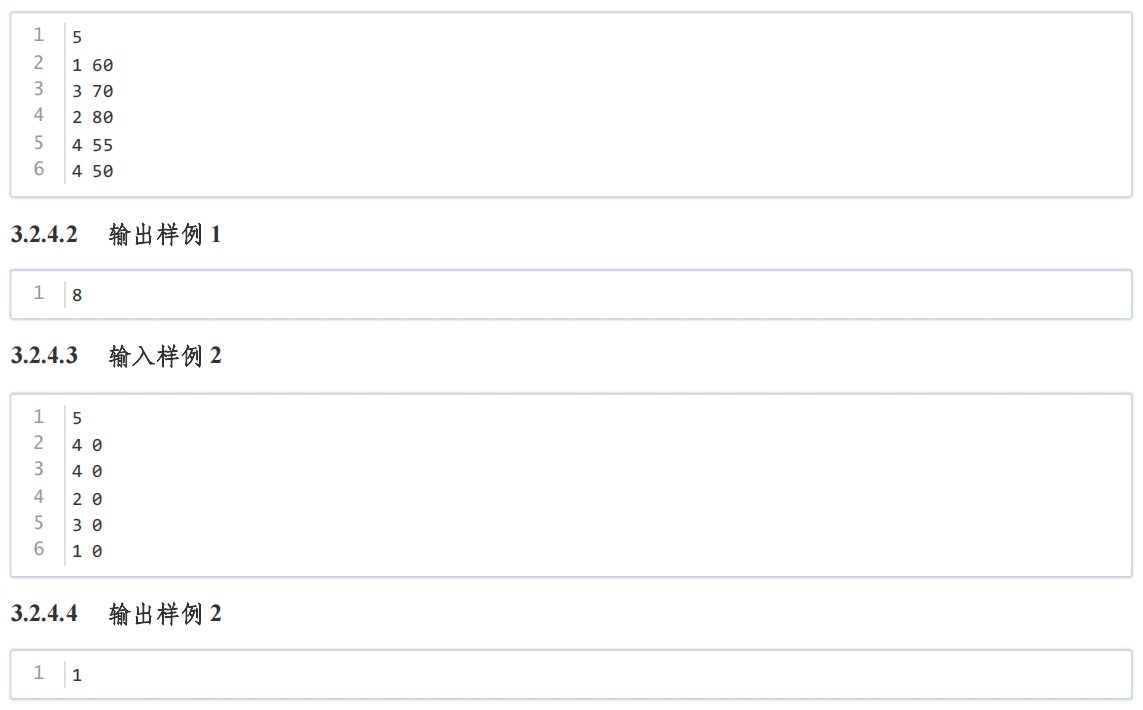The height and width of the screenshot is (710, 1143).
Task: Click the line "1 60" in first code block
Action: tap(93, 66)
